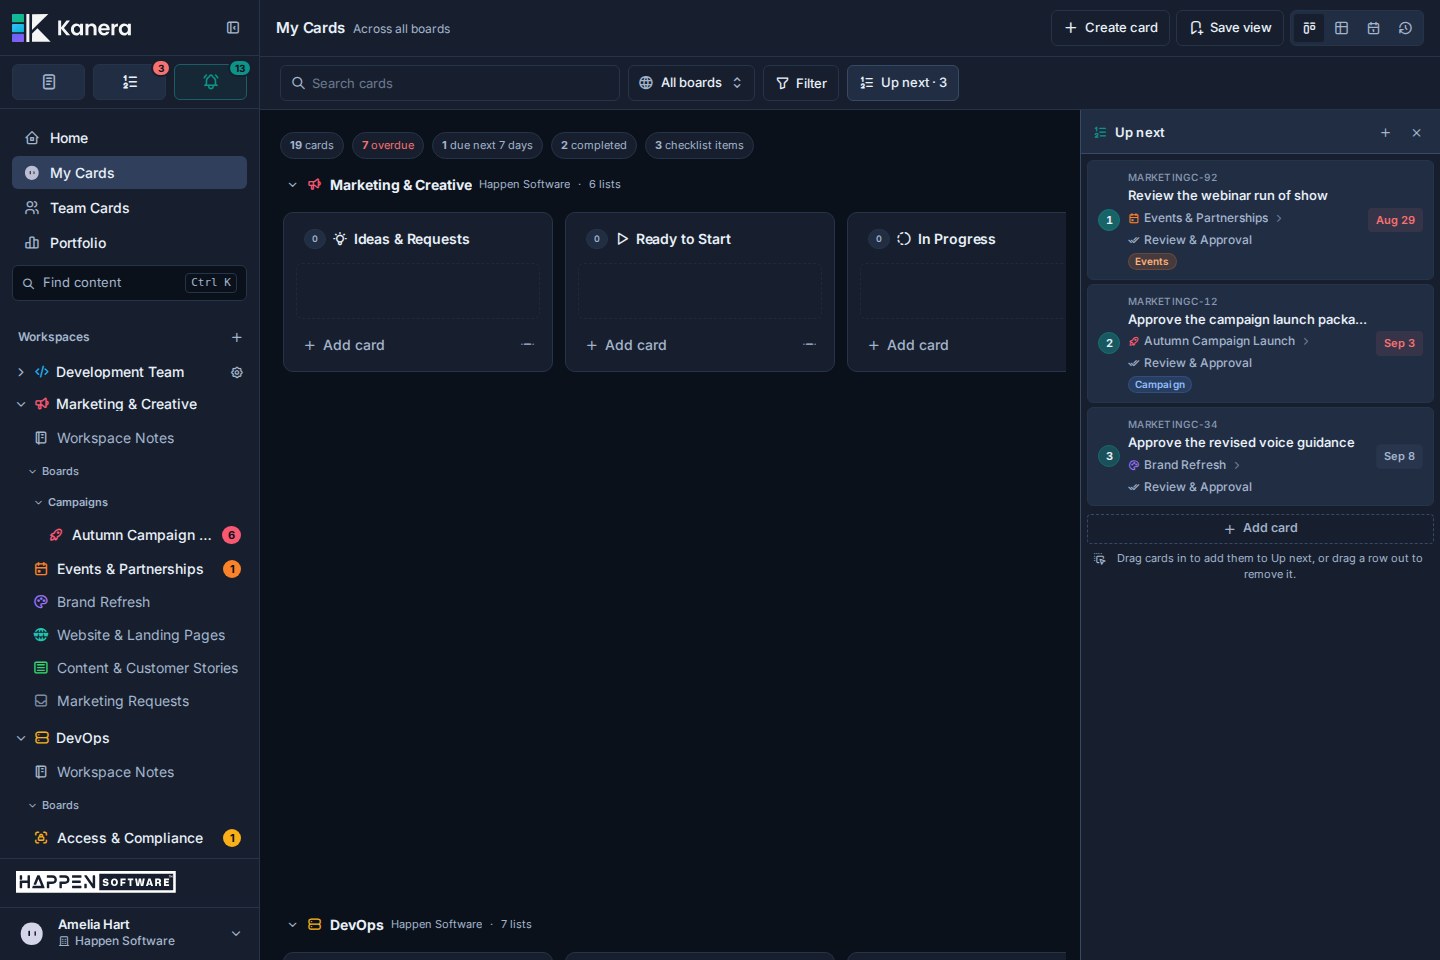Collapse the DevOps workspace in sidebar
This screenshot has width=1440, height=960.
(21, 738)
